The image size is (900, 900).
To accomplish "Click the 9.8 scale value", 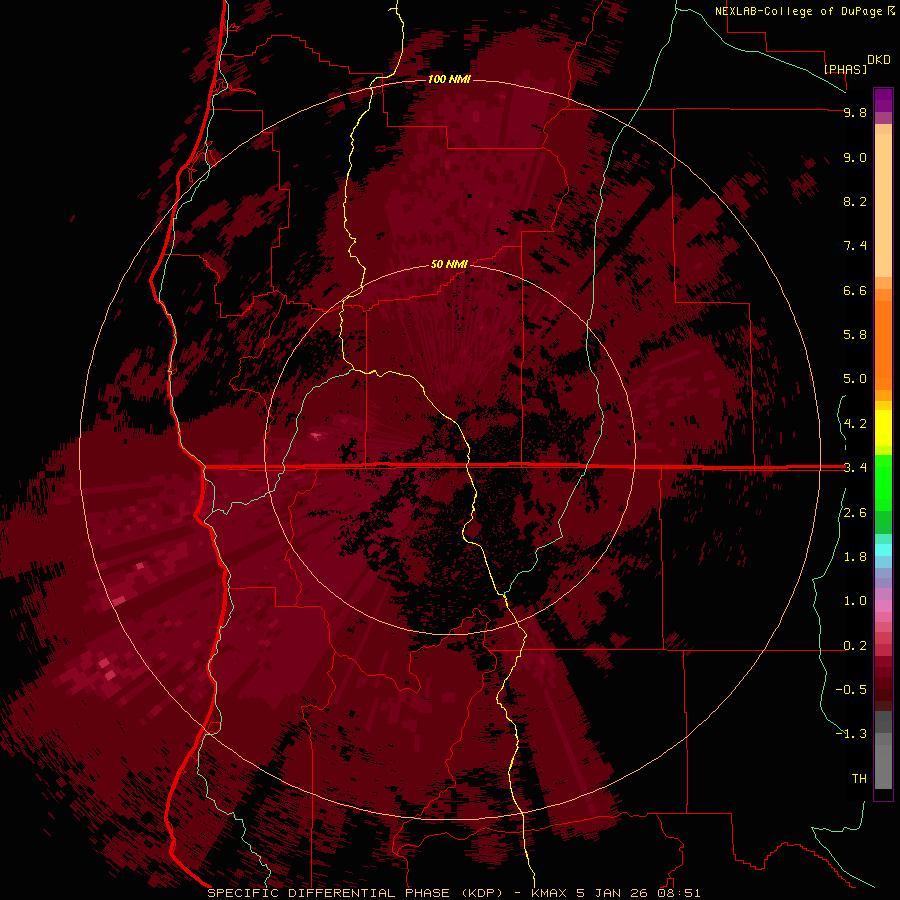I will tap(855, 112).
